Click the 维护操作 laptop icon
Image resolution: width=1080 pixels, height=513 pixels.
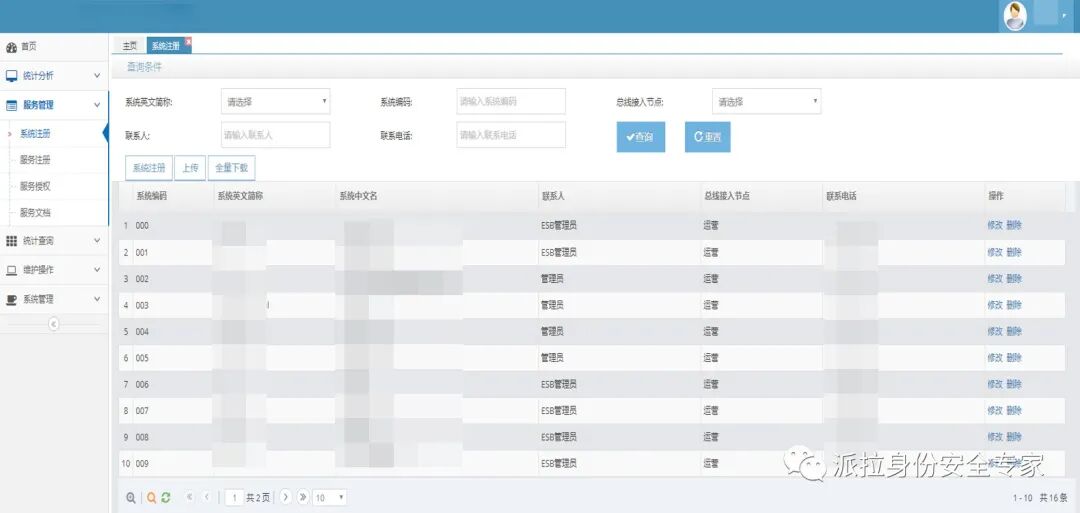[x=11, y=270]
